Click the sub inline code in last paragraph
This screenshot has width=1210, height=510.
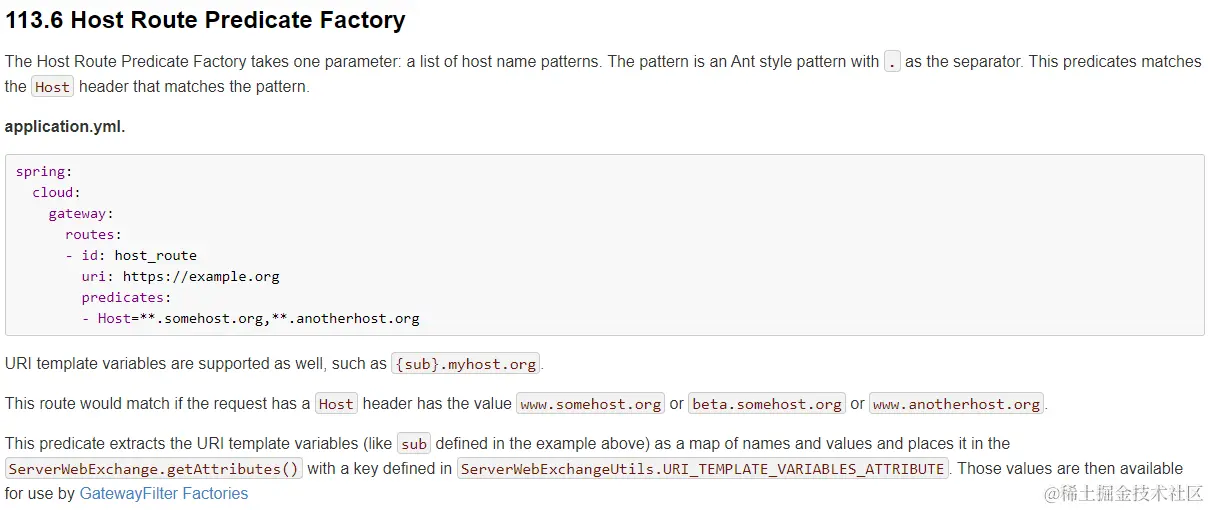click(x=414, y=444)
